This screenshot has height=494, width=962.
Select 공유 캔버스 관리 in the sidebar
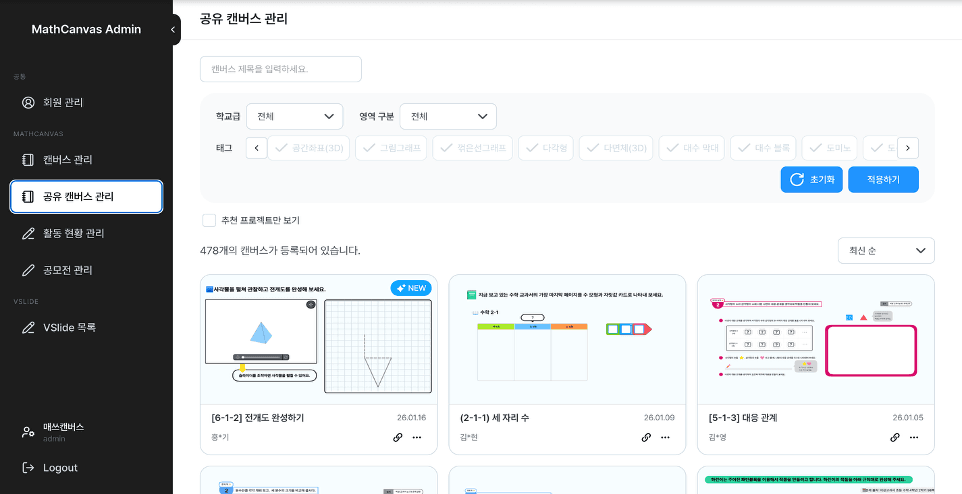[x=86, y=196]
